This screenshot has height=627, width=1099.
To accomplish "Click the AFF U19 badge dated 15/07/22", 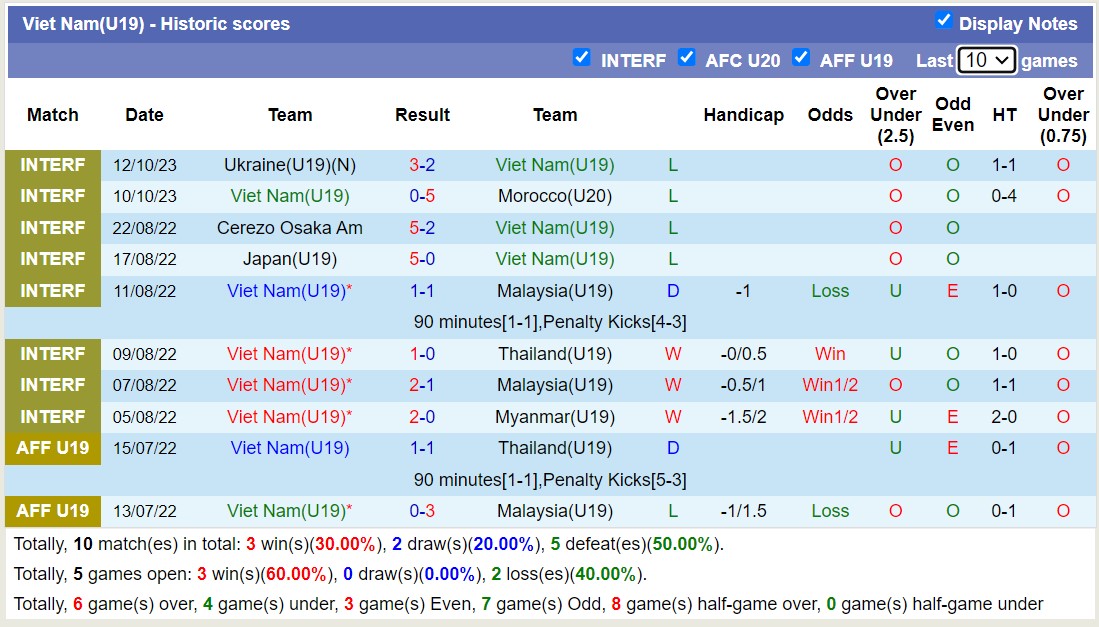I will pyautogui.click(x=52, y=448).
